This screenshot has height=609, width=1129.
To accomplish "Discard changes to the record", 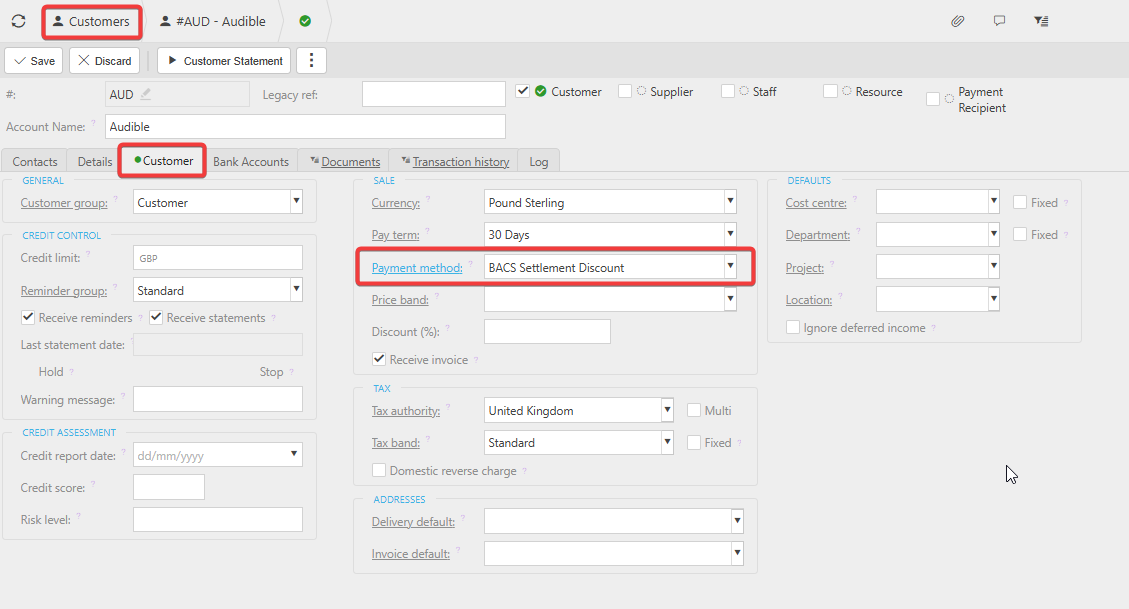I will point(104,60).
